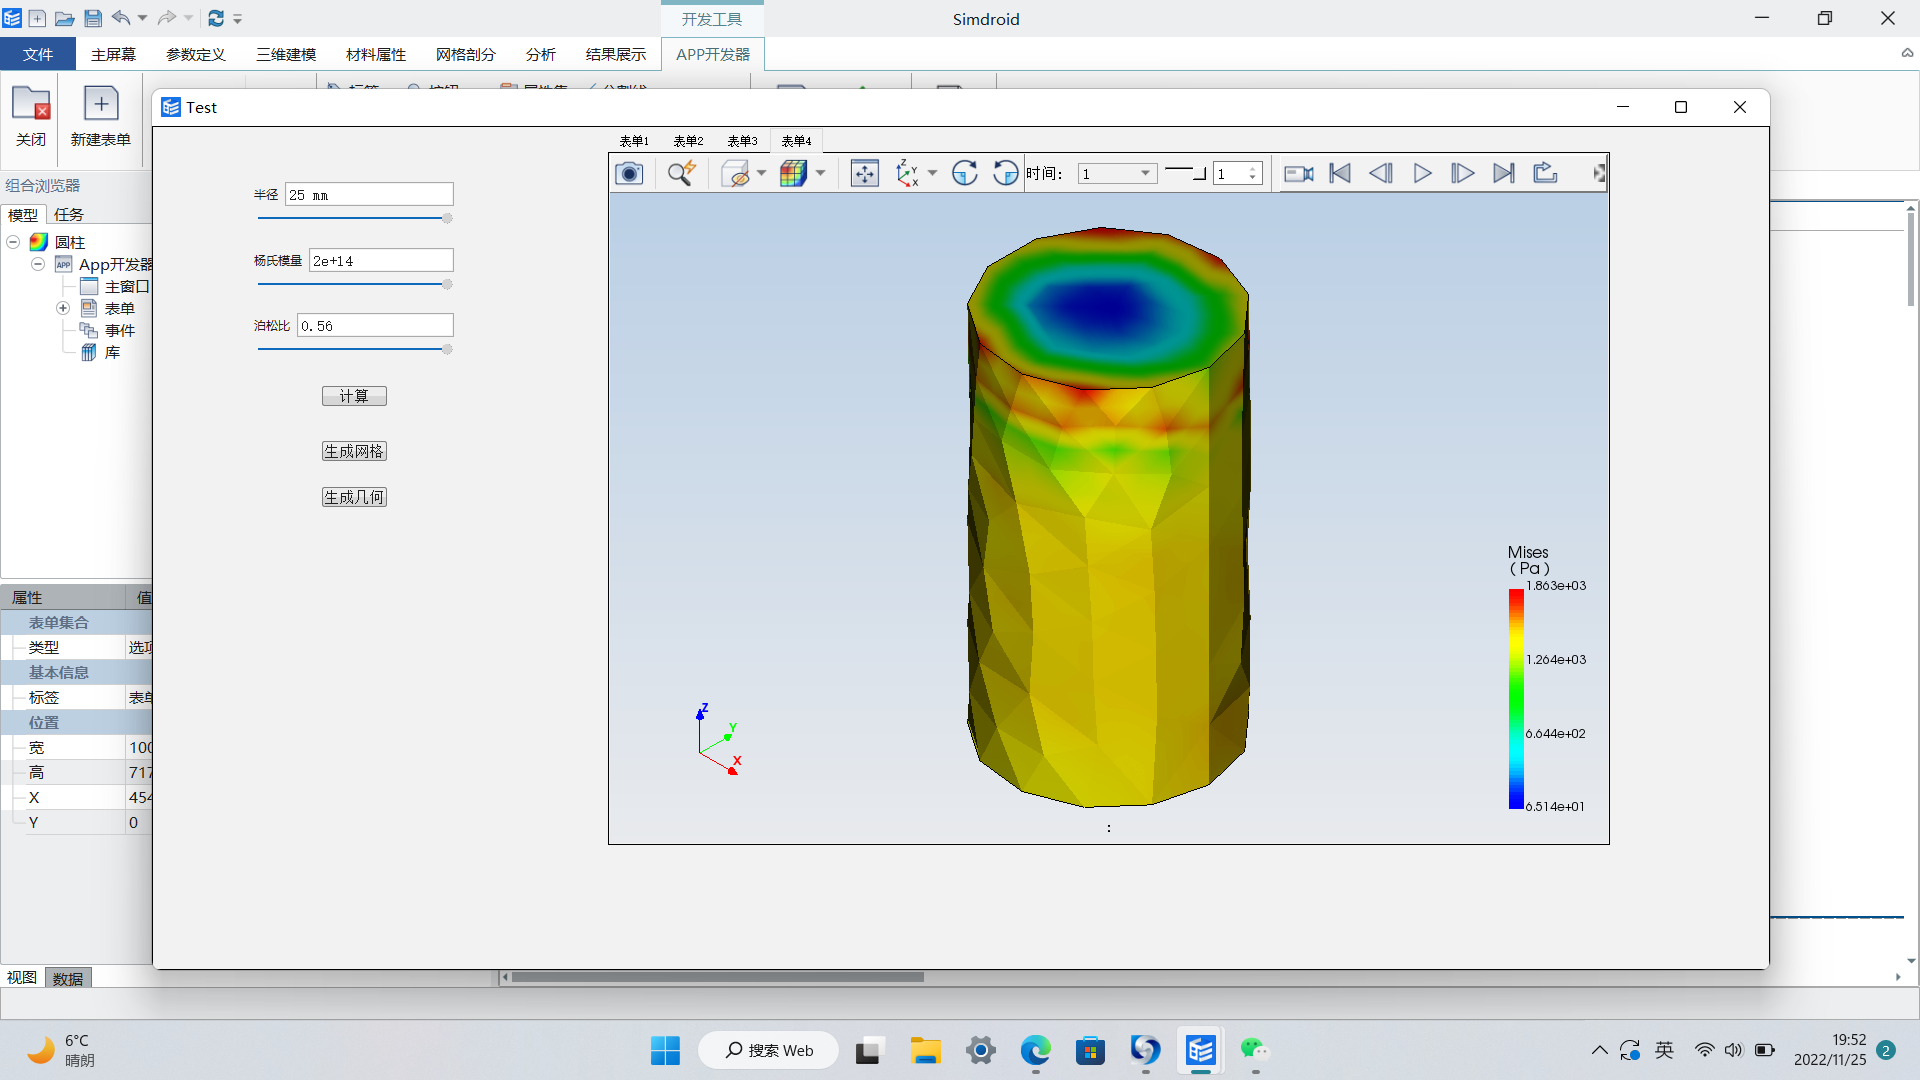Open the 参数定义 ribbon tab
1920x1080 pixels.
196,54
